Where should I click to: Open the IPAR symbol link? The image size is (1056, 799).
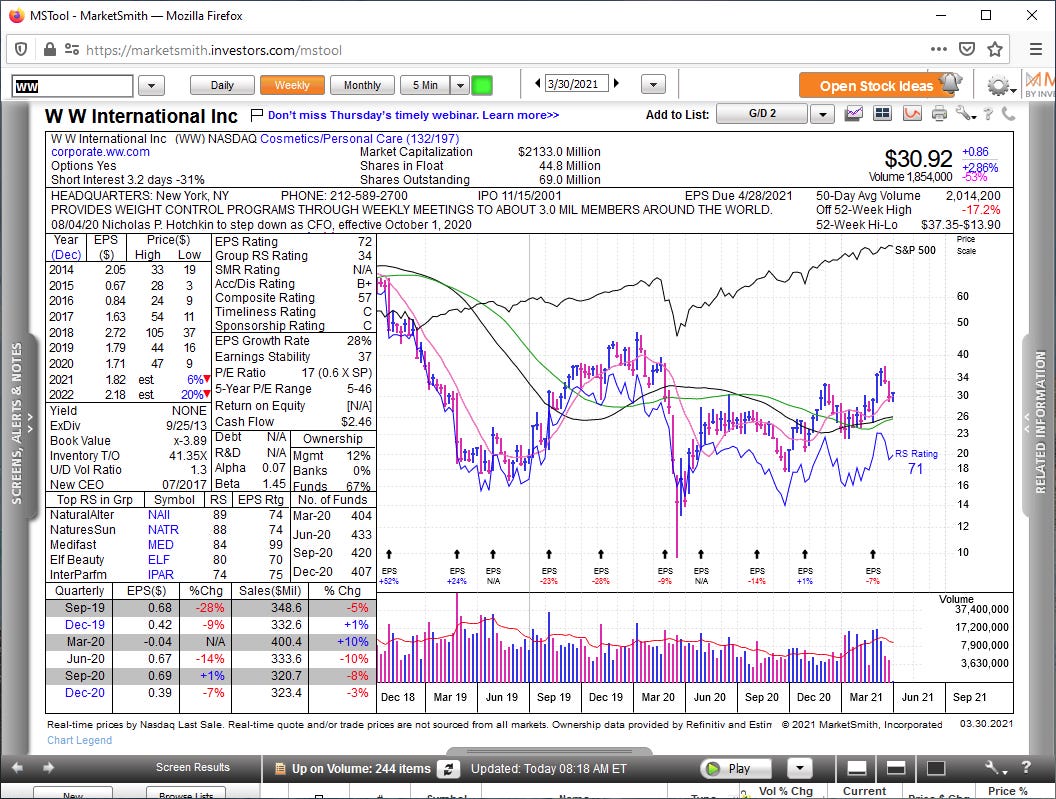(x=161, y=575)
